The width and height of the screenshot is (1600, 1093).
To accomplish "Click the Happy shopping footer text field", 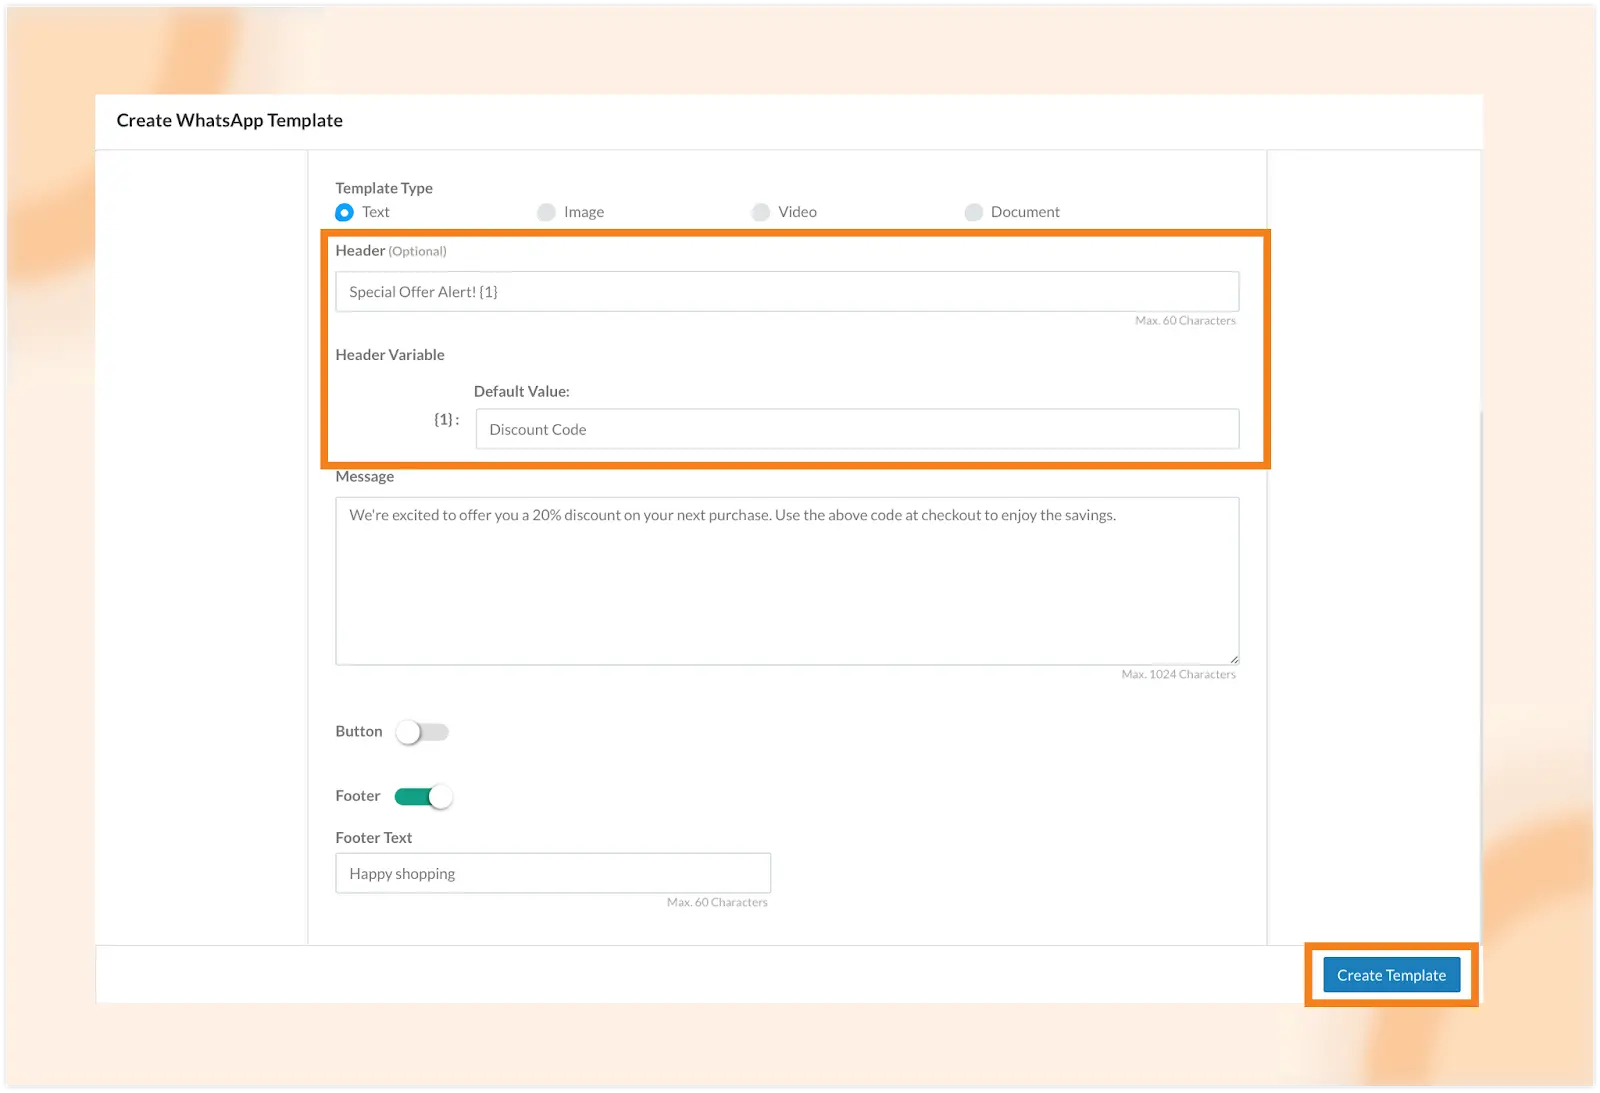I will [x=552, y=873].
